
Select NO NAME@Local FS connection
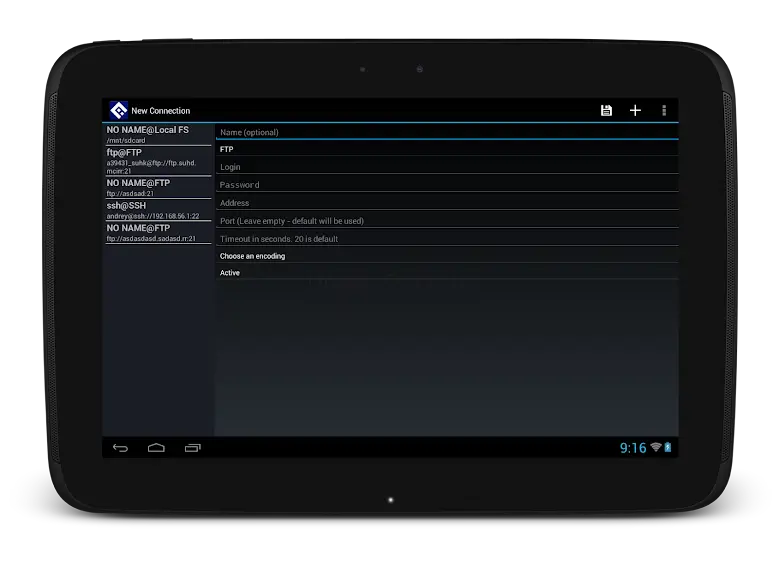pyautogui.click(x=158, y=135)
